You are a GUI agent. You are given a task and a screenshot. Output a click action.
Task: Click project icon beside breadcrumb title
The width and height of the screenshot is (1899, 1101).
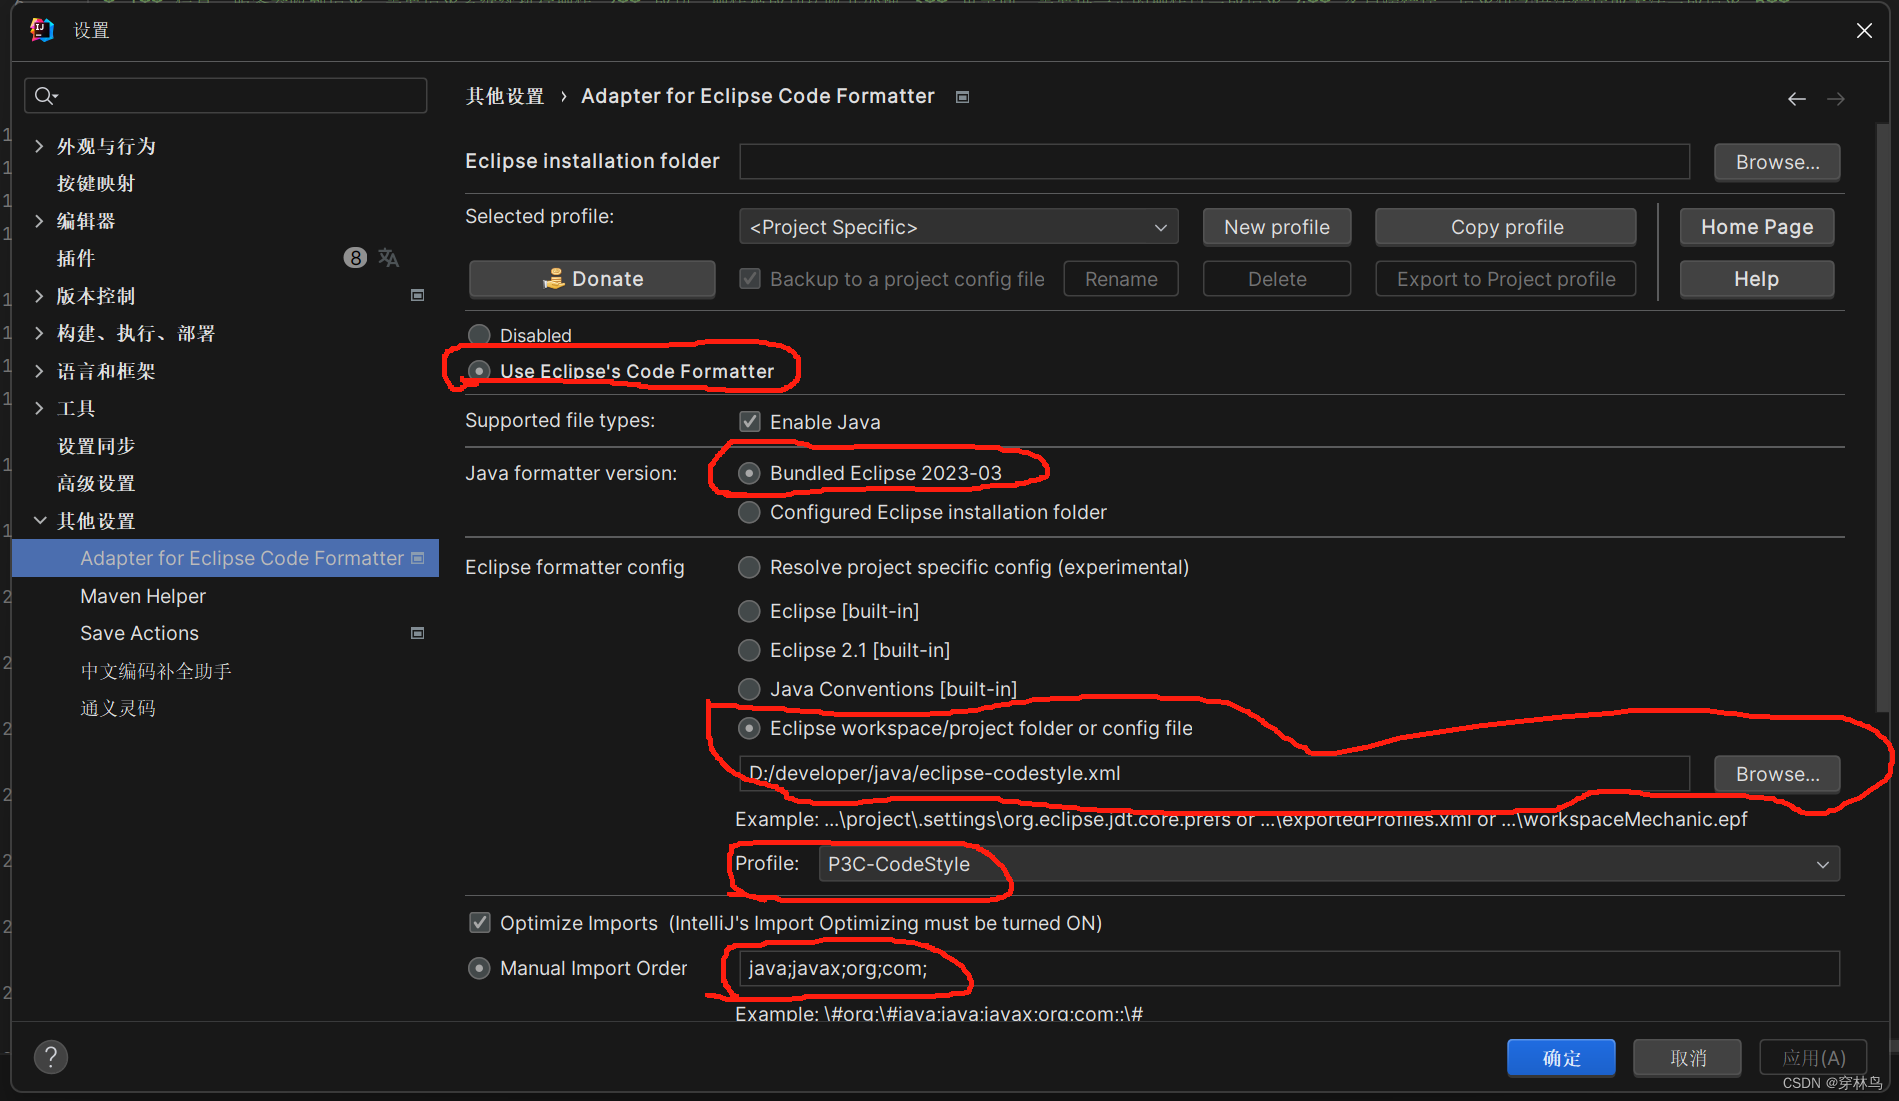click(x=962, y=97)
